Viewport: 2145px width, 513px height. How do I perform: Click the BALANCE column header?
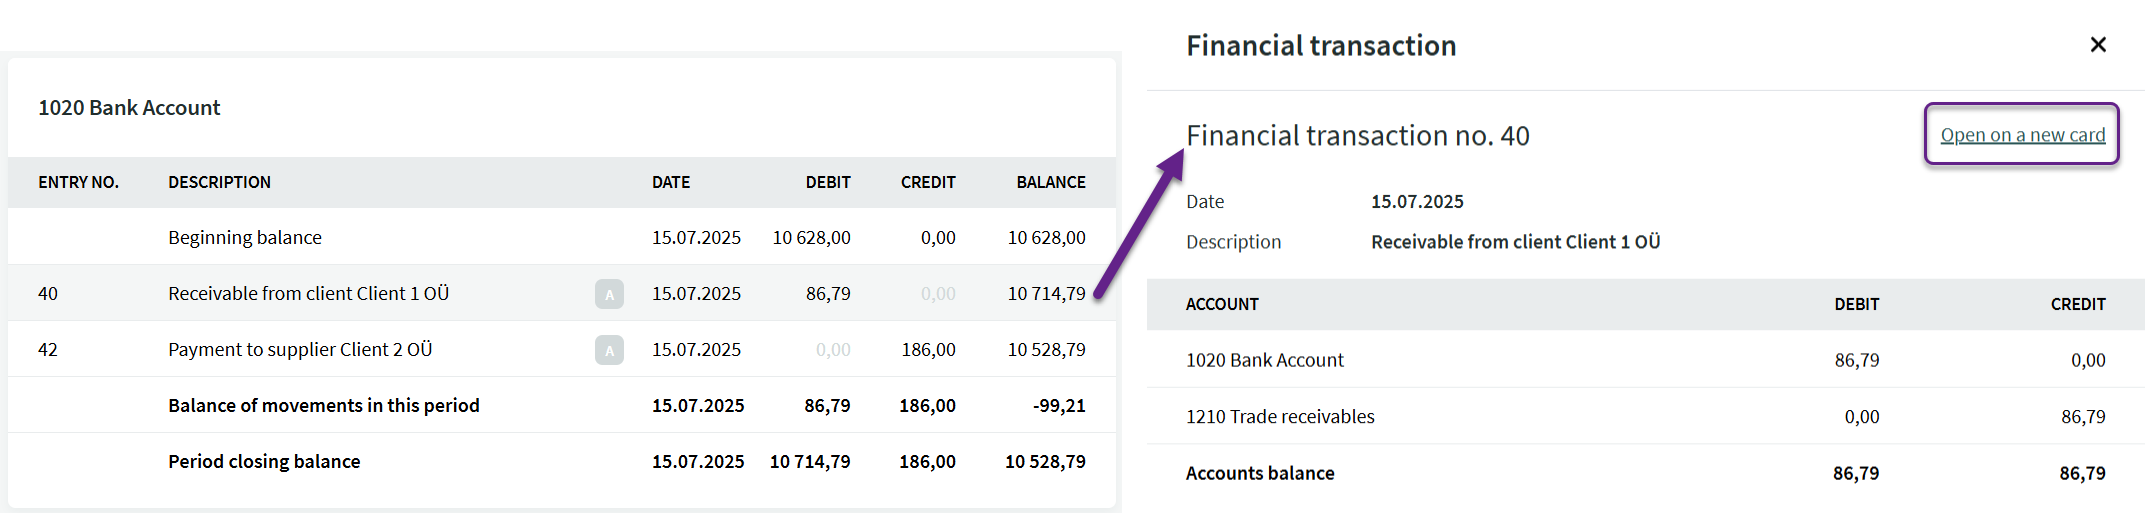pos(1050,182)
